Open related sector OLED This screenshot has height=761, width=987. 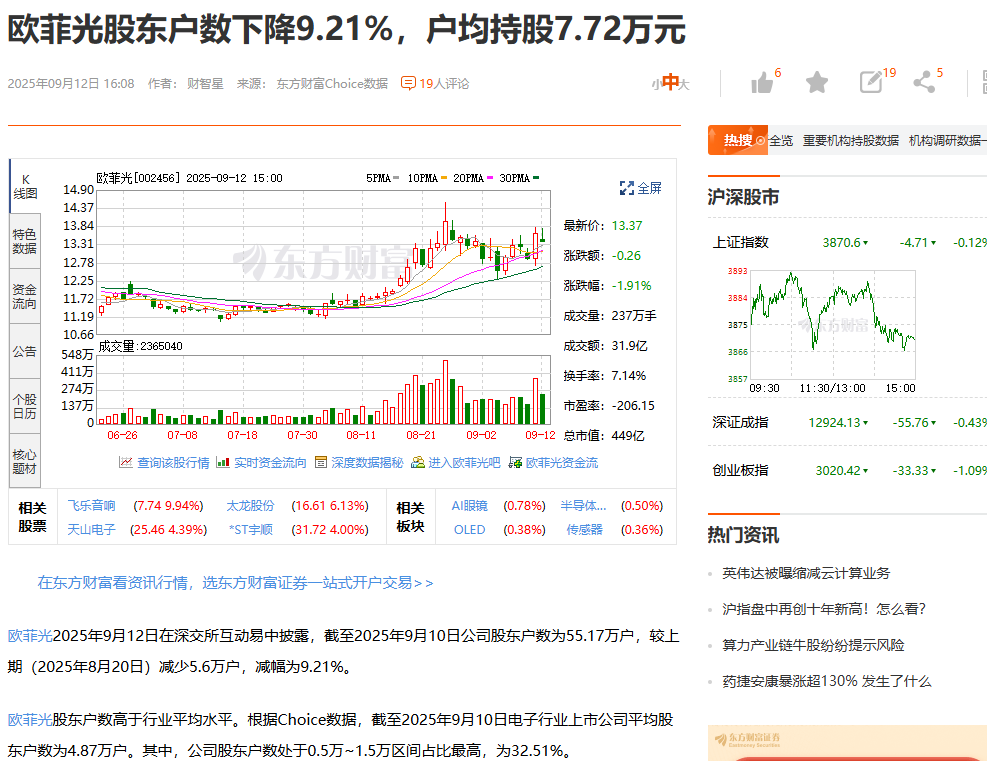(x=470, y=530)
